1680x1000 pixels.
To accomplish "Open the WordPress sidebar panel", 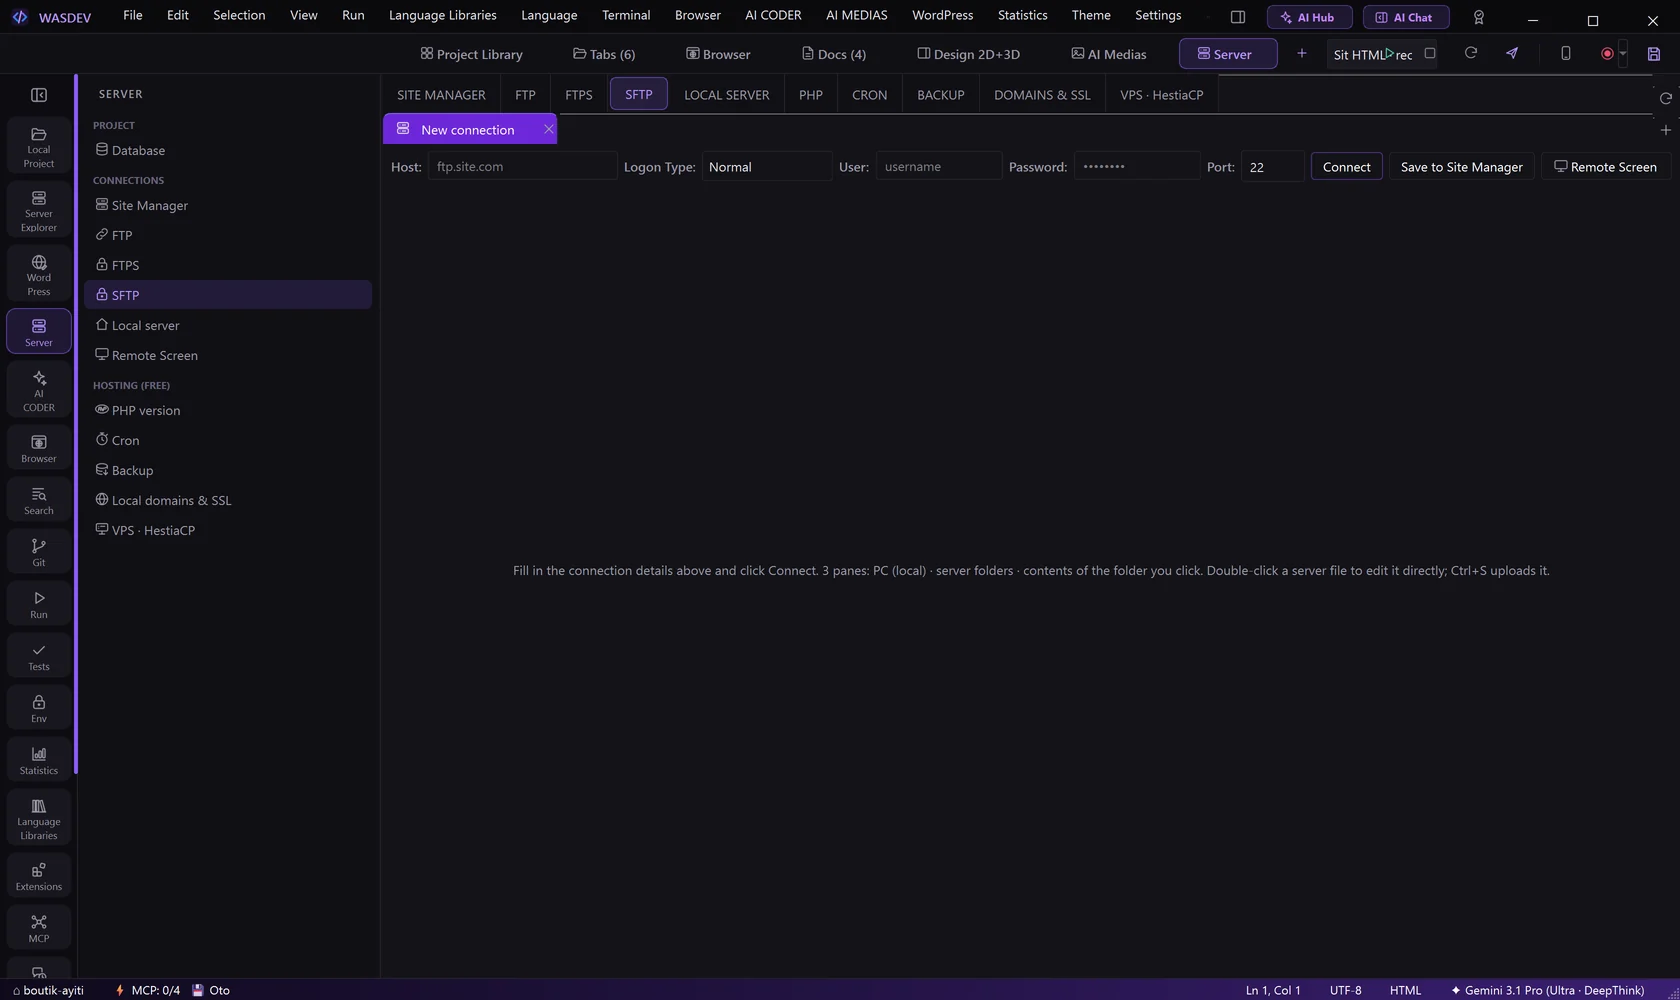I will pos(39,274).
